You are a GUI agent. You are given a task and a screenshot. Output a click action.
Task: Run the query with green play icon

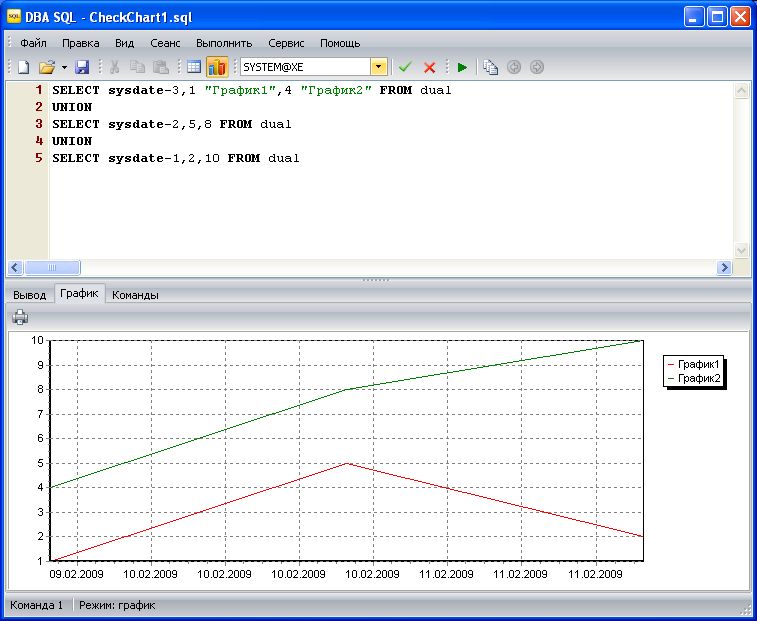point(462,67)
